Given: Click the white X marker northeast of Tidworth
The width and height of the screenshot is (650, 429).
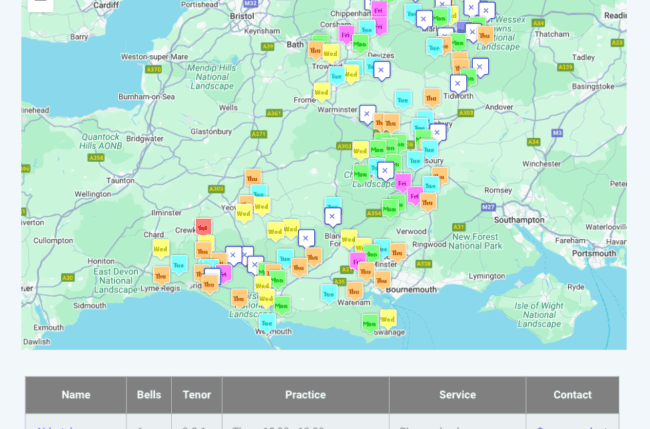Looking at the screenshot, I should tap(480, 67).
